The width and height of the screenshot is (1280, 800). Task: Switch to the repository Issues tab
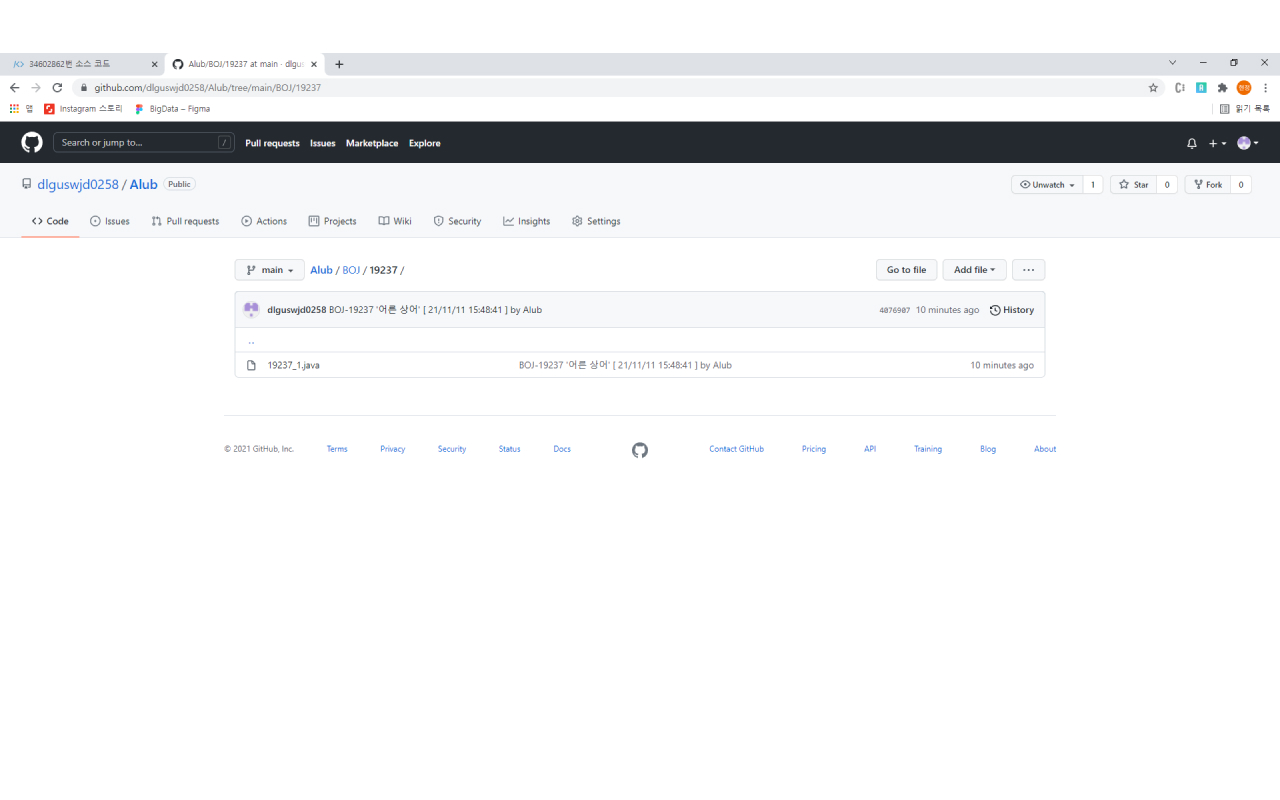click(110, 221)
